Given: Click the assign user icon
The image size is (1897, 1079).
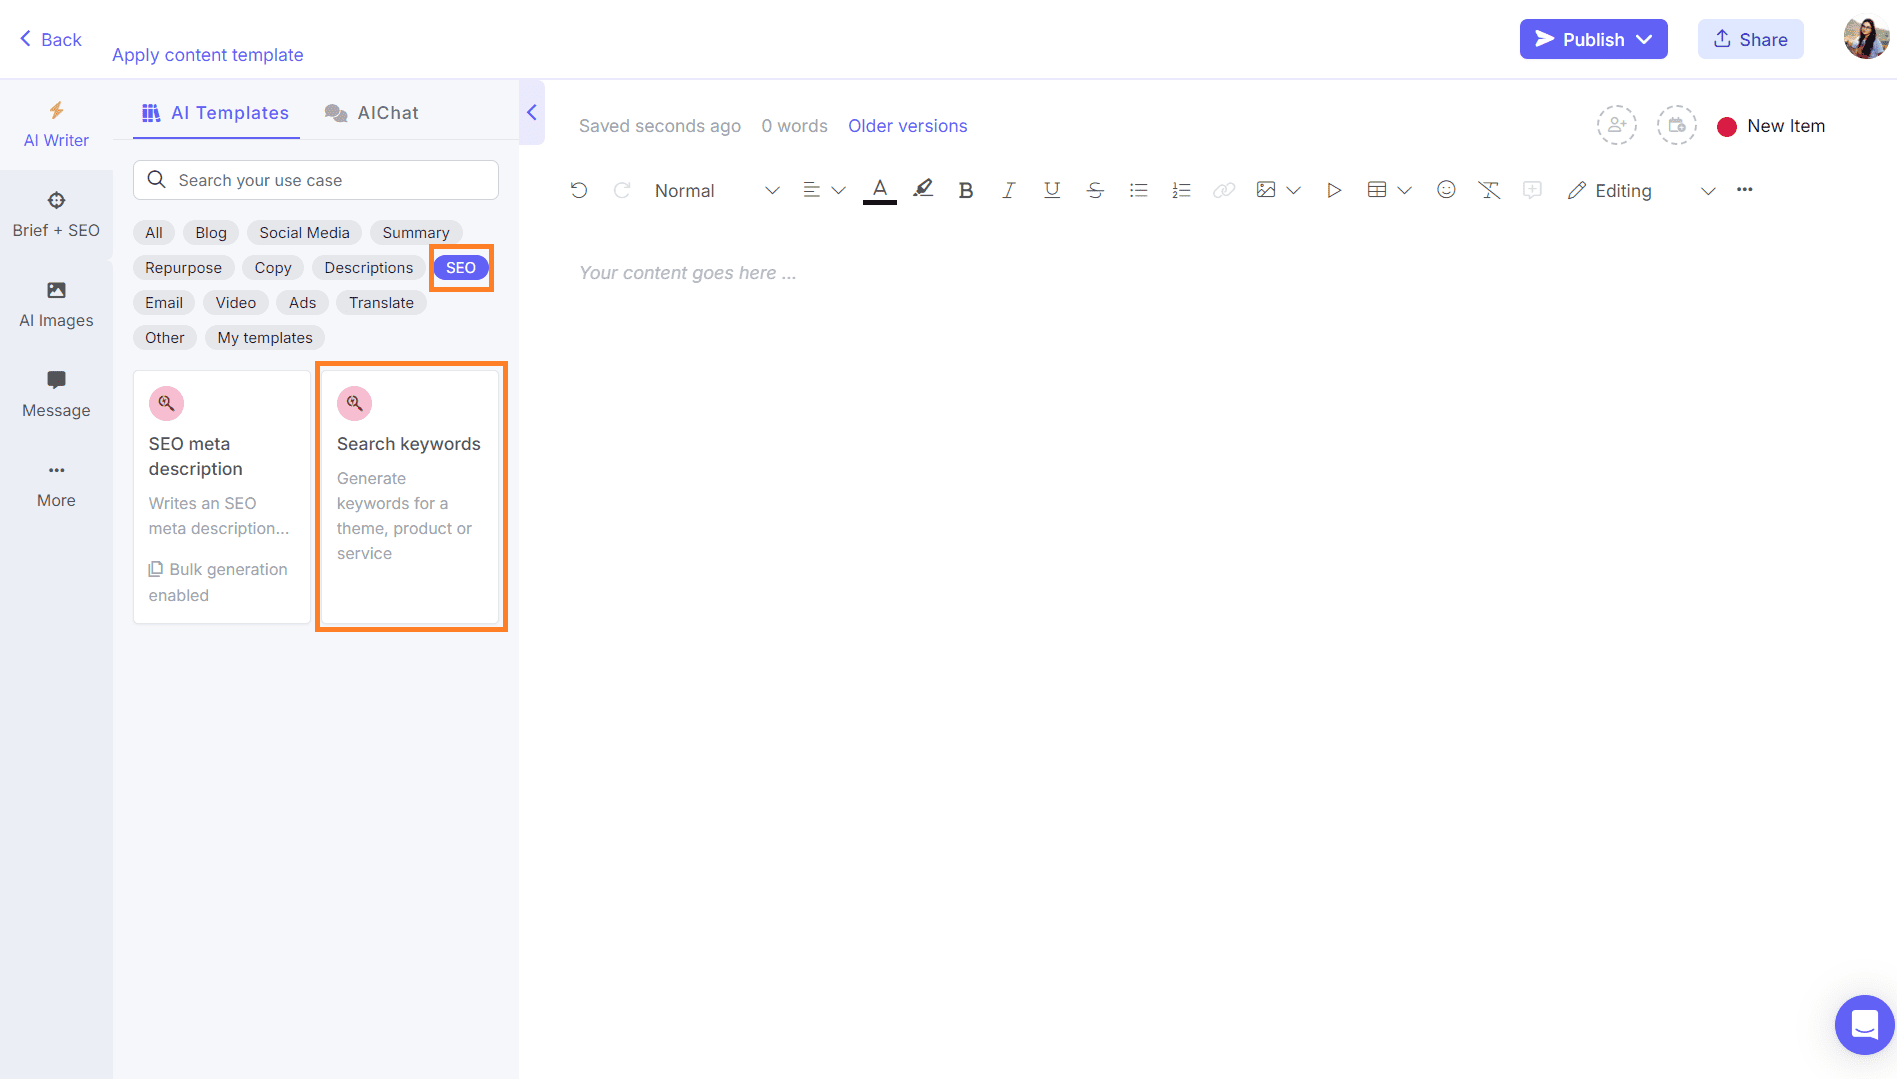Looking at the screenshot, I should [x=1617, y=126].
